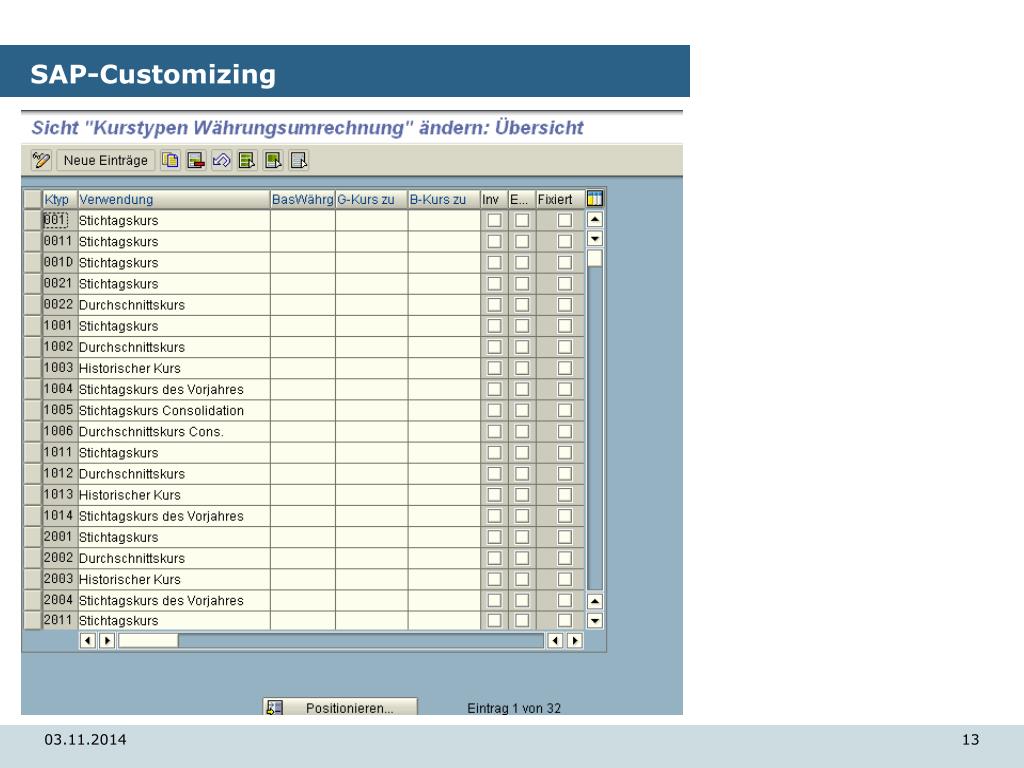Click the Select Block icon in toolbar
The image size is (1024, 768).
coord(273,160)
